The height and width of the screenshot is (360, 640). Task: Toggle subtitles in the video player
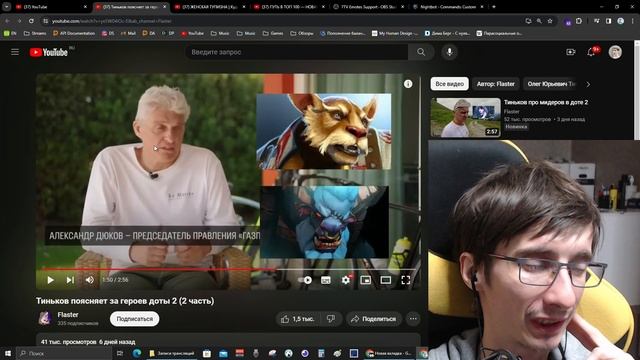tap(326, 280)
